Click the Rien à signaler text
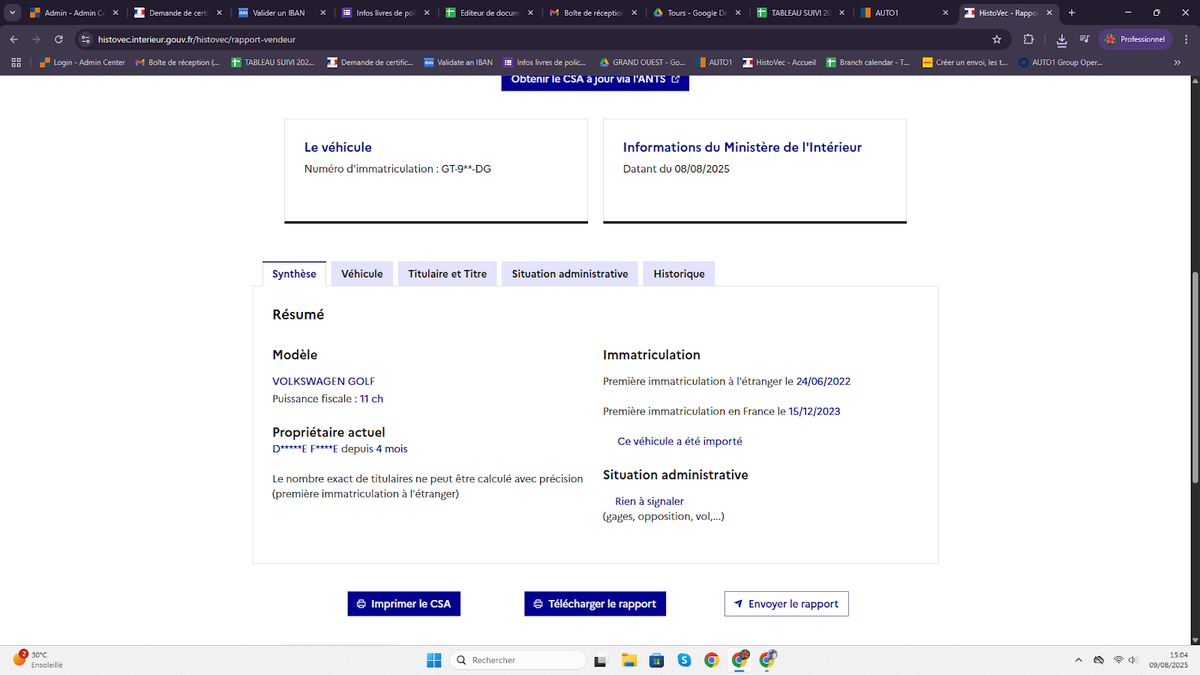The image size is (1200, 675). [x=649, y=502]
